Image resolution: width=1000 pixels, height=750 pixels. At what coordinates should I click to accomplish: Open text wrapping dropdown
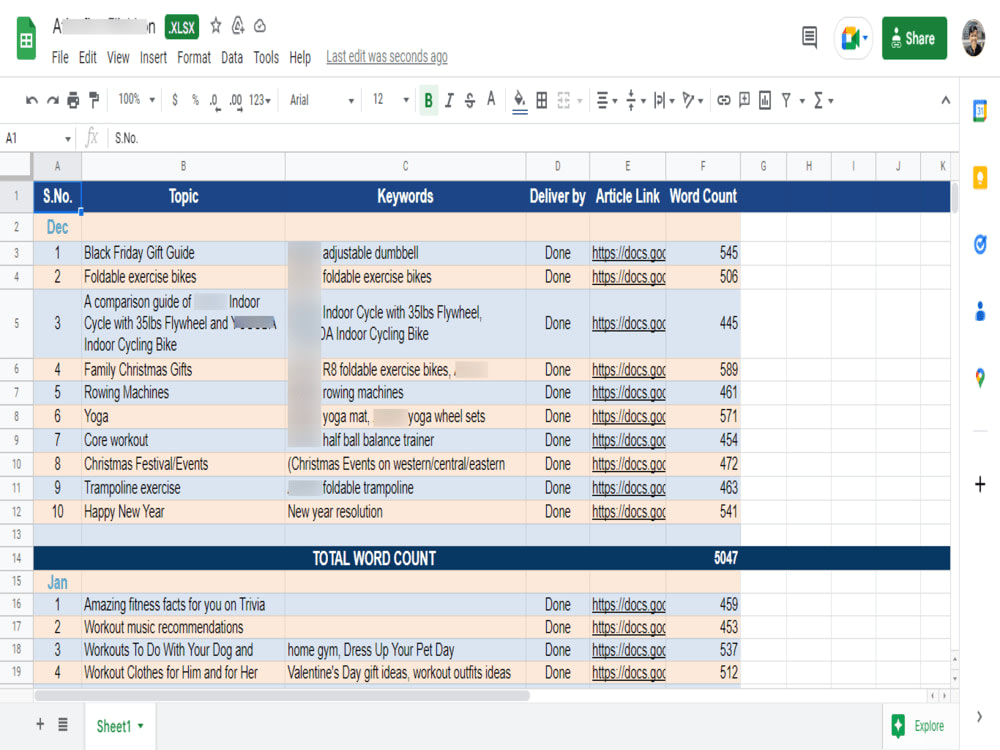664,100
